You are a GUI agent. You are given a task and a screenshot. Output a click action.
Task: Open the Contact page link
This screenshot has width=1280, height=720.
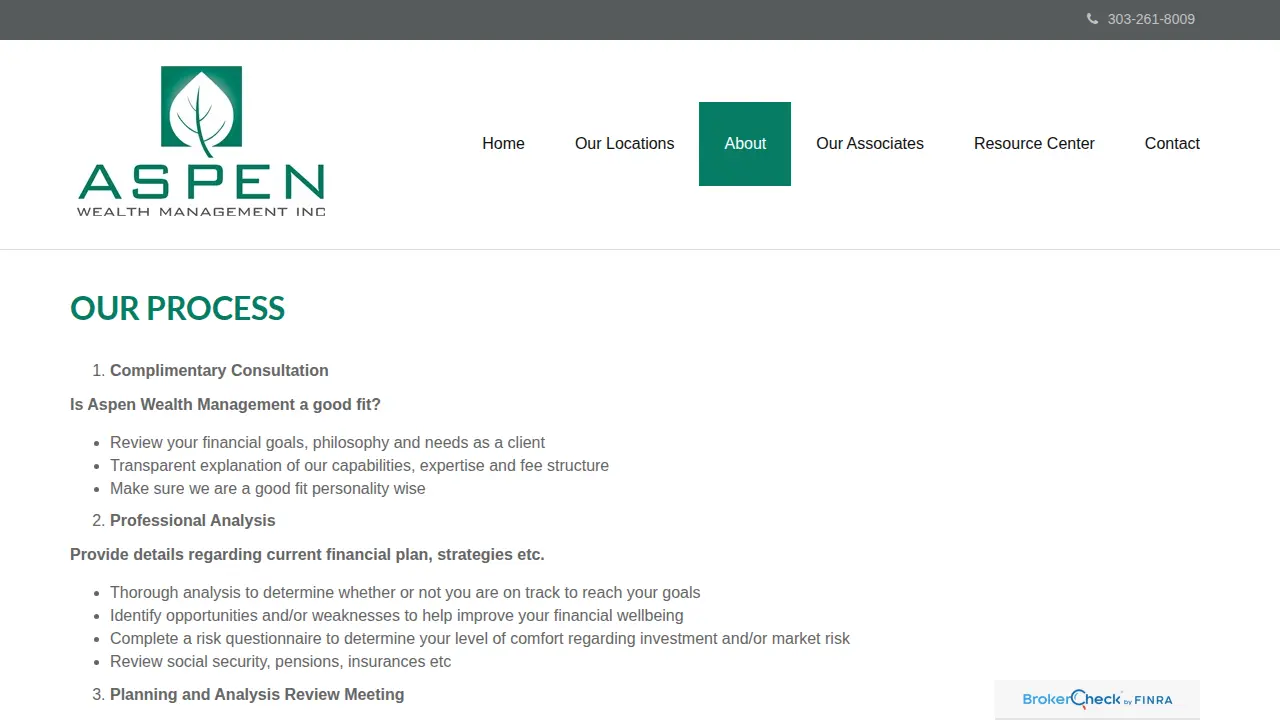1172,144
